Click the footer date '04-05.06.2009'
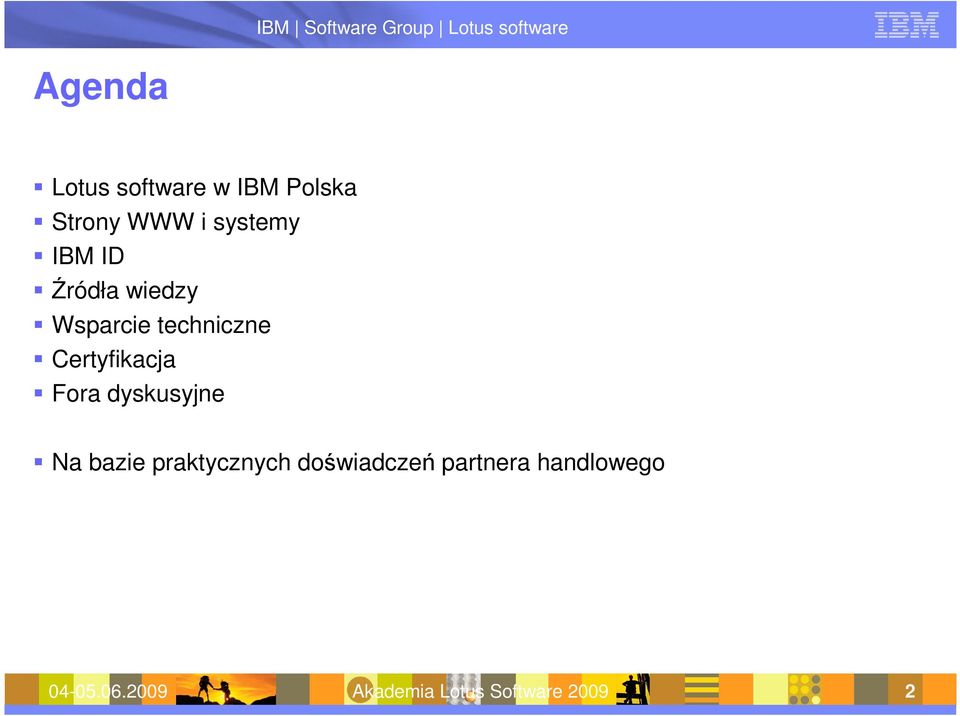The height and width of the screenshot is (716, 960). point(108,691)
